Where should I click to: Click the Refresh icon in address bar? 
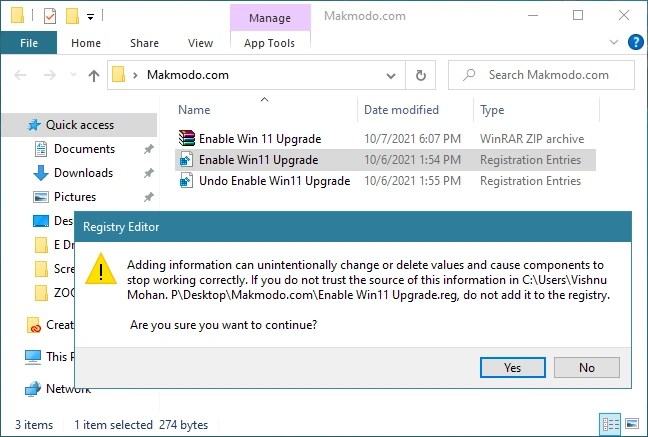pos(421,75)
